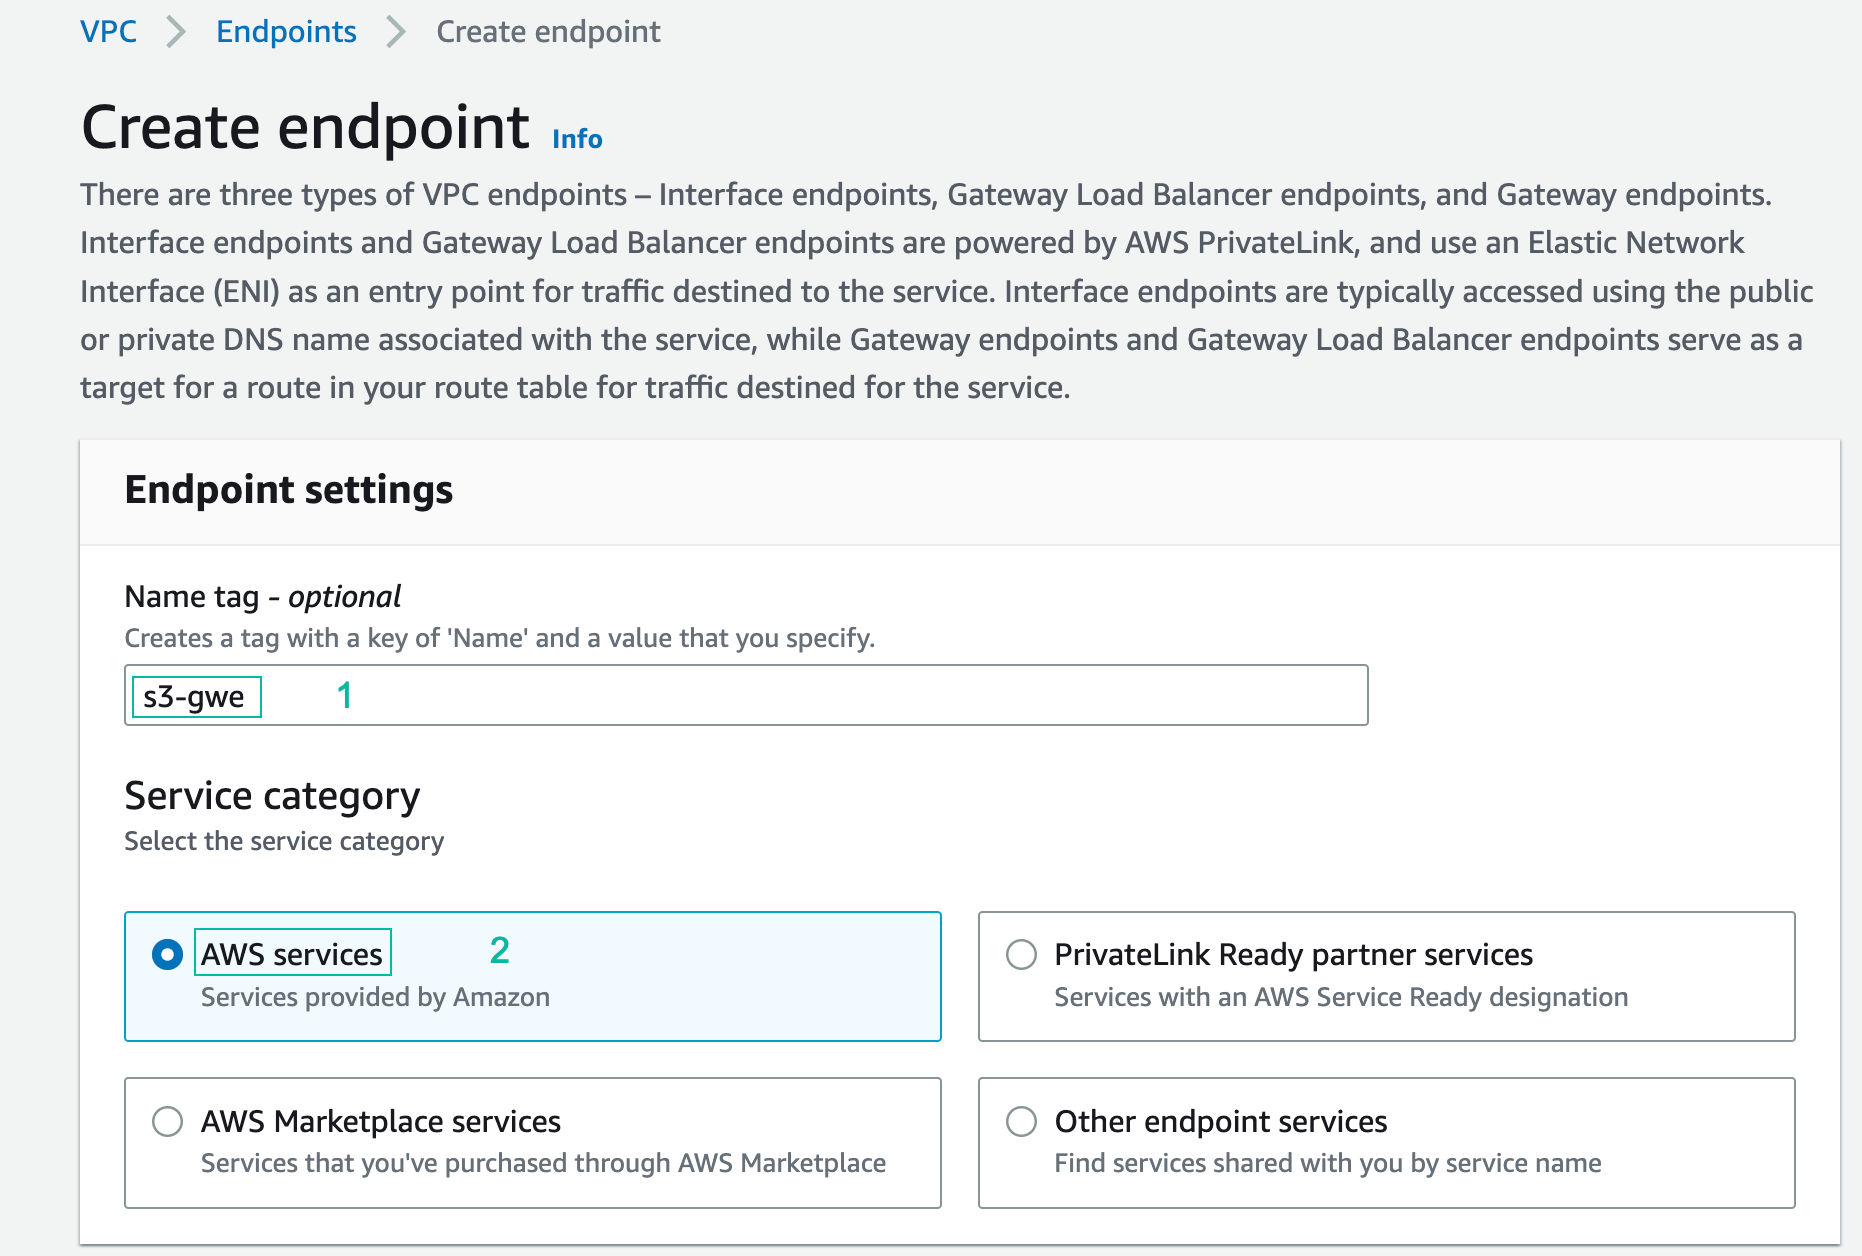
Task: Click the Other endpoint services card
Action: click(x=1388, y=1143)
